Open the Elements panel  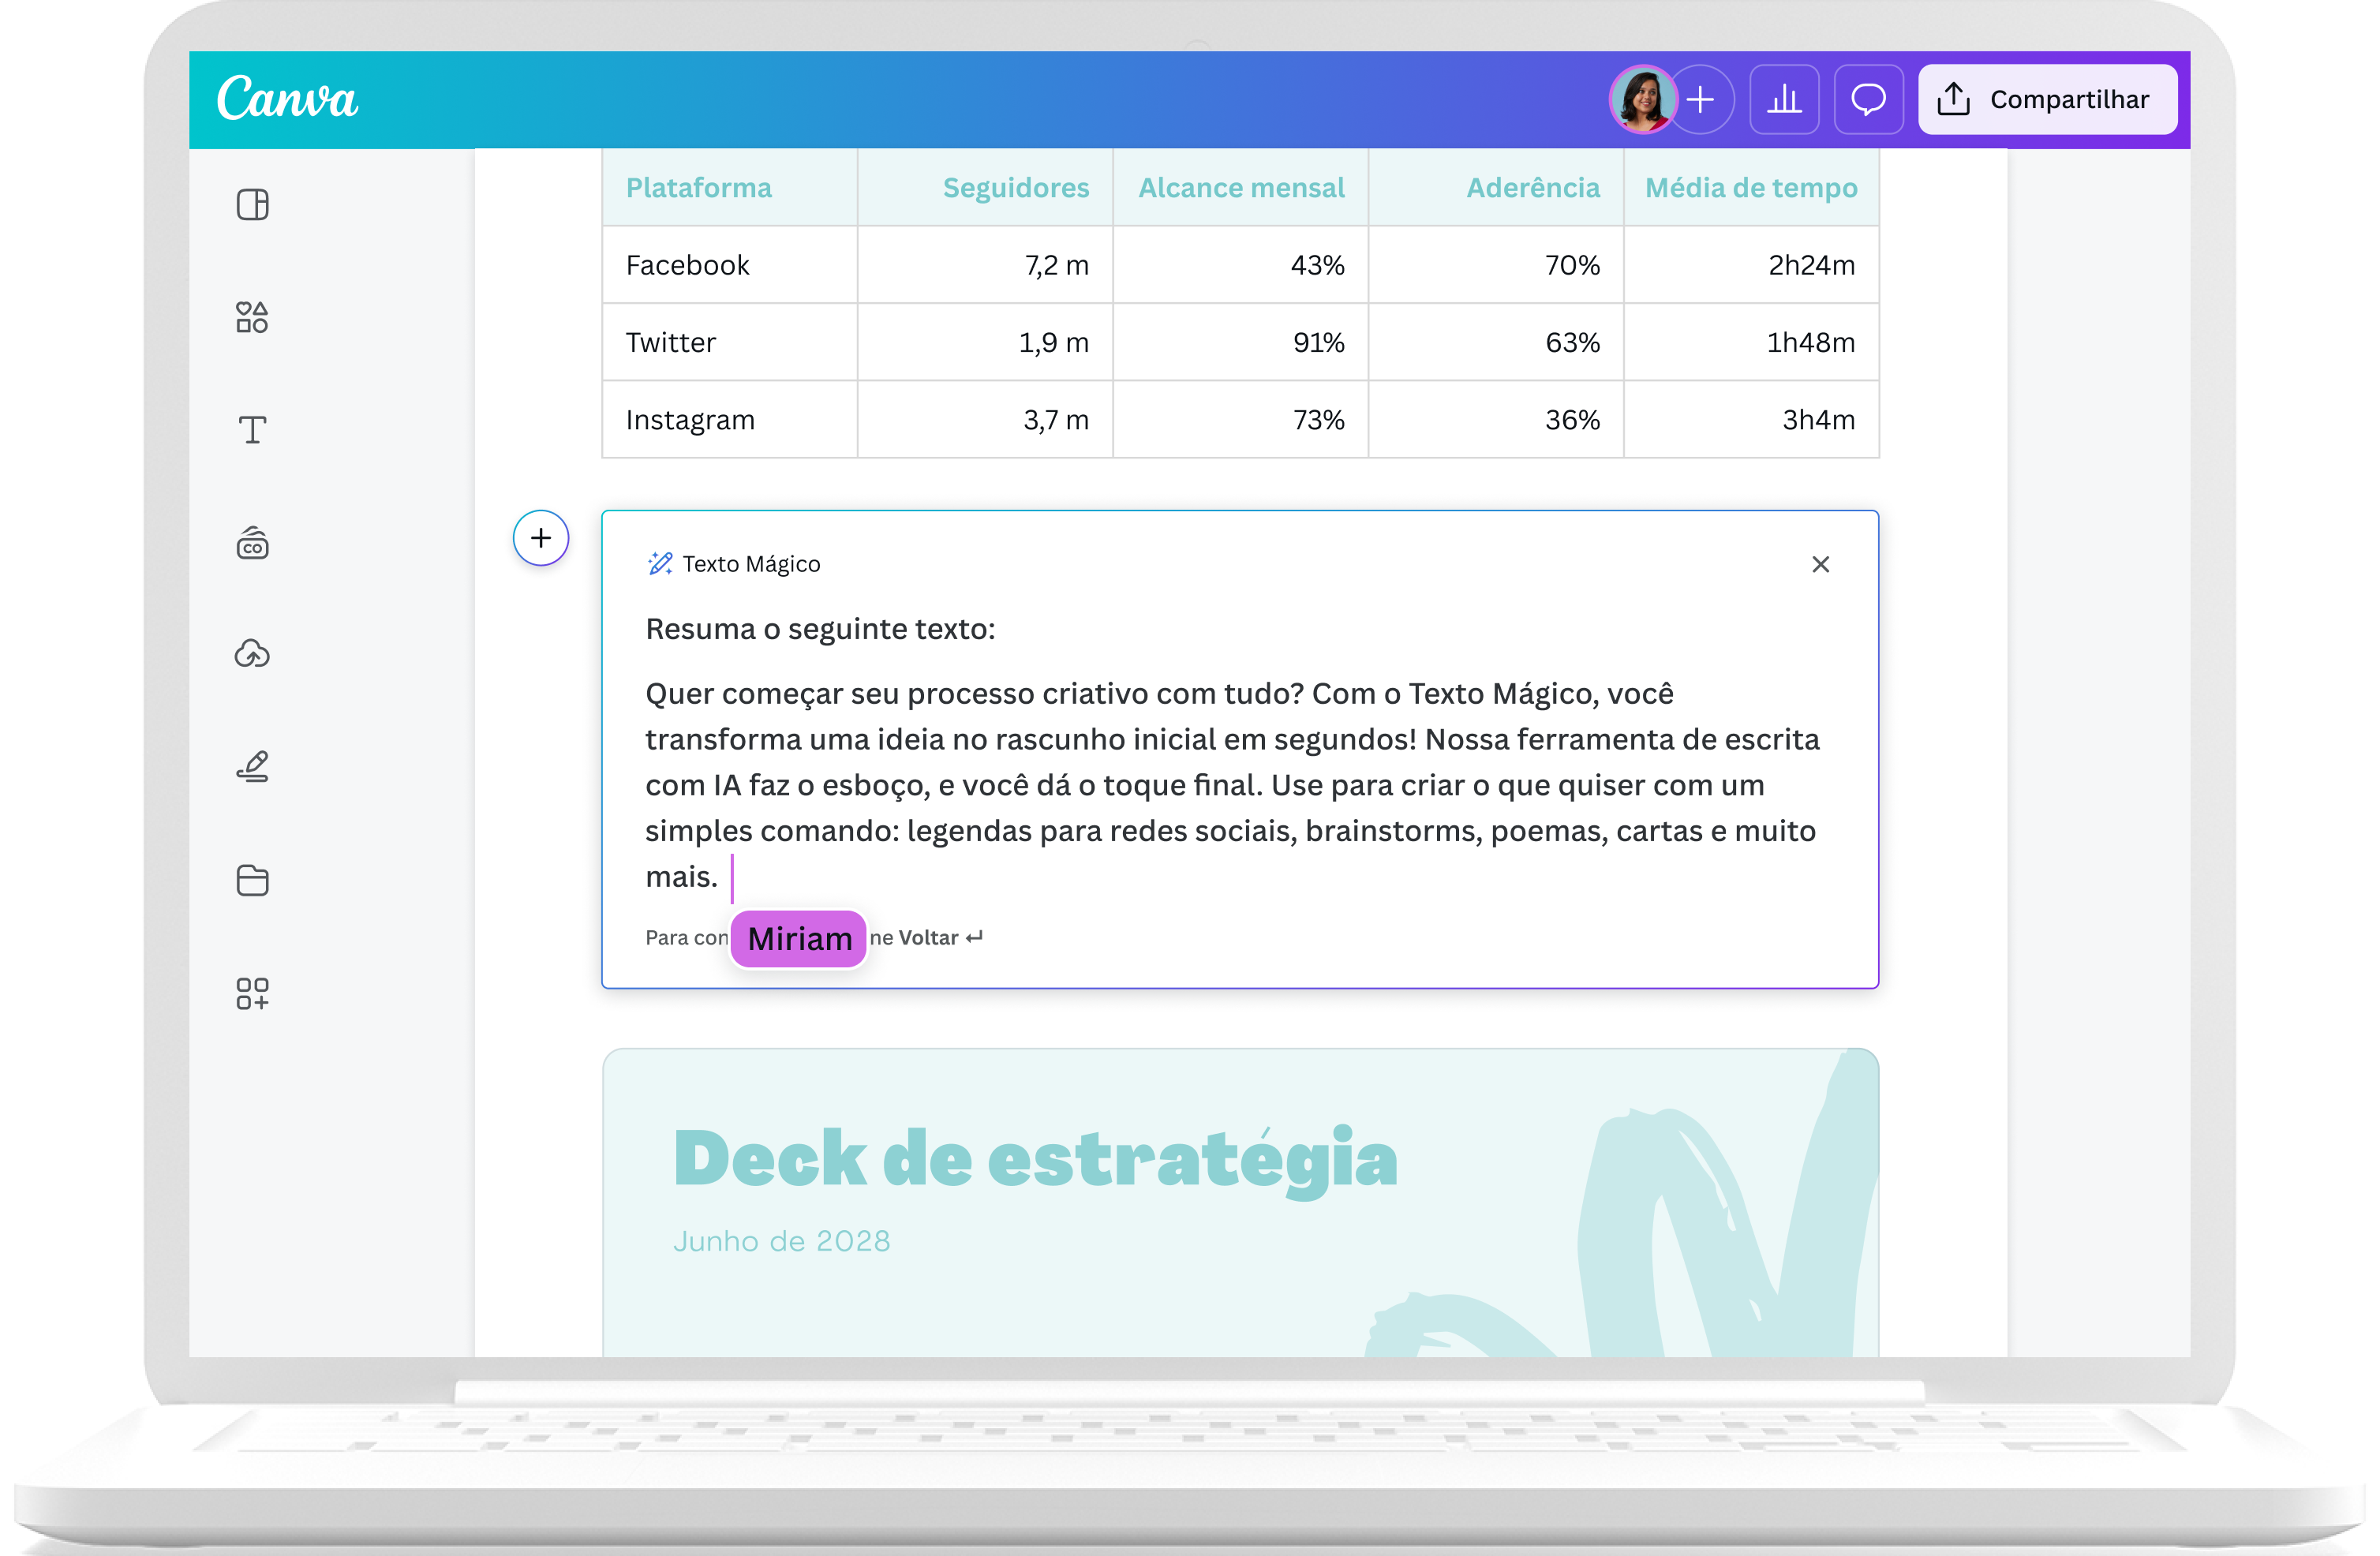point(252,317)
